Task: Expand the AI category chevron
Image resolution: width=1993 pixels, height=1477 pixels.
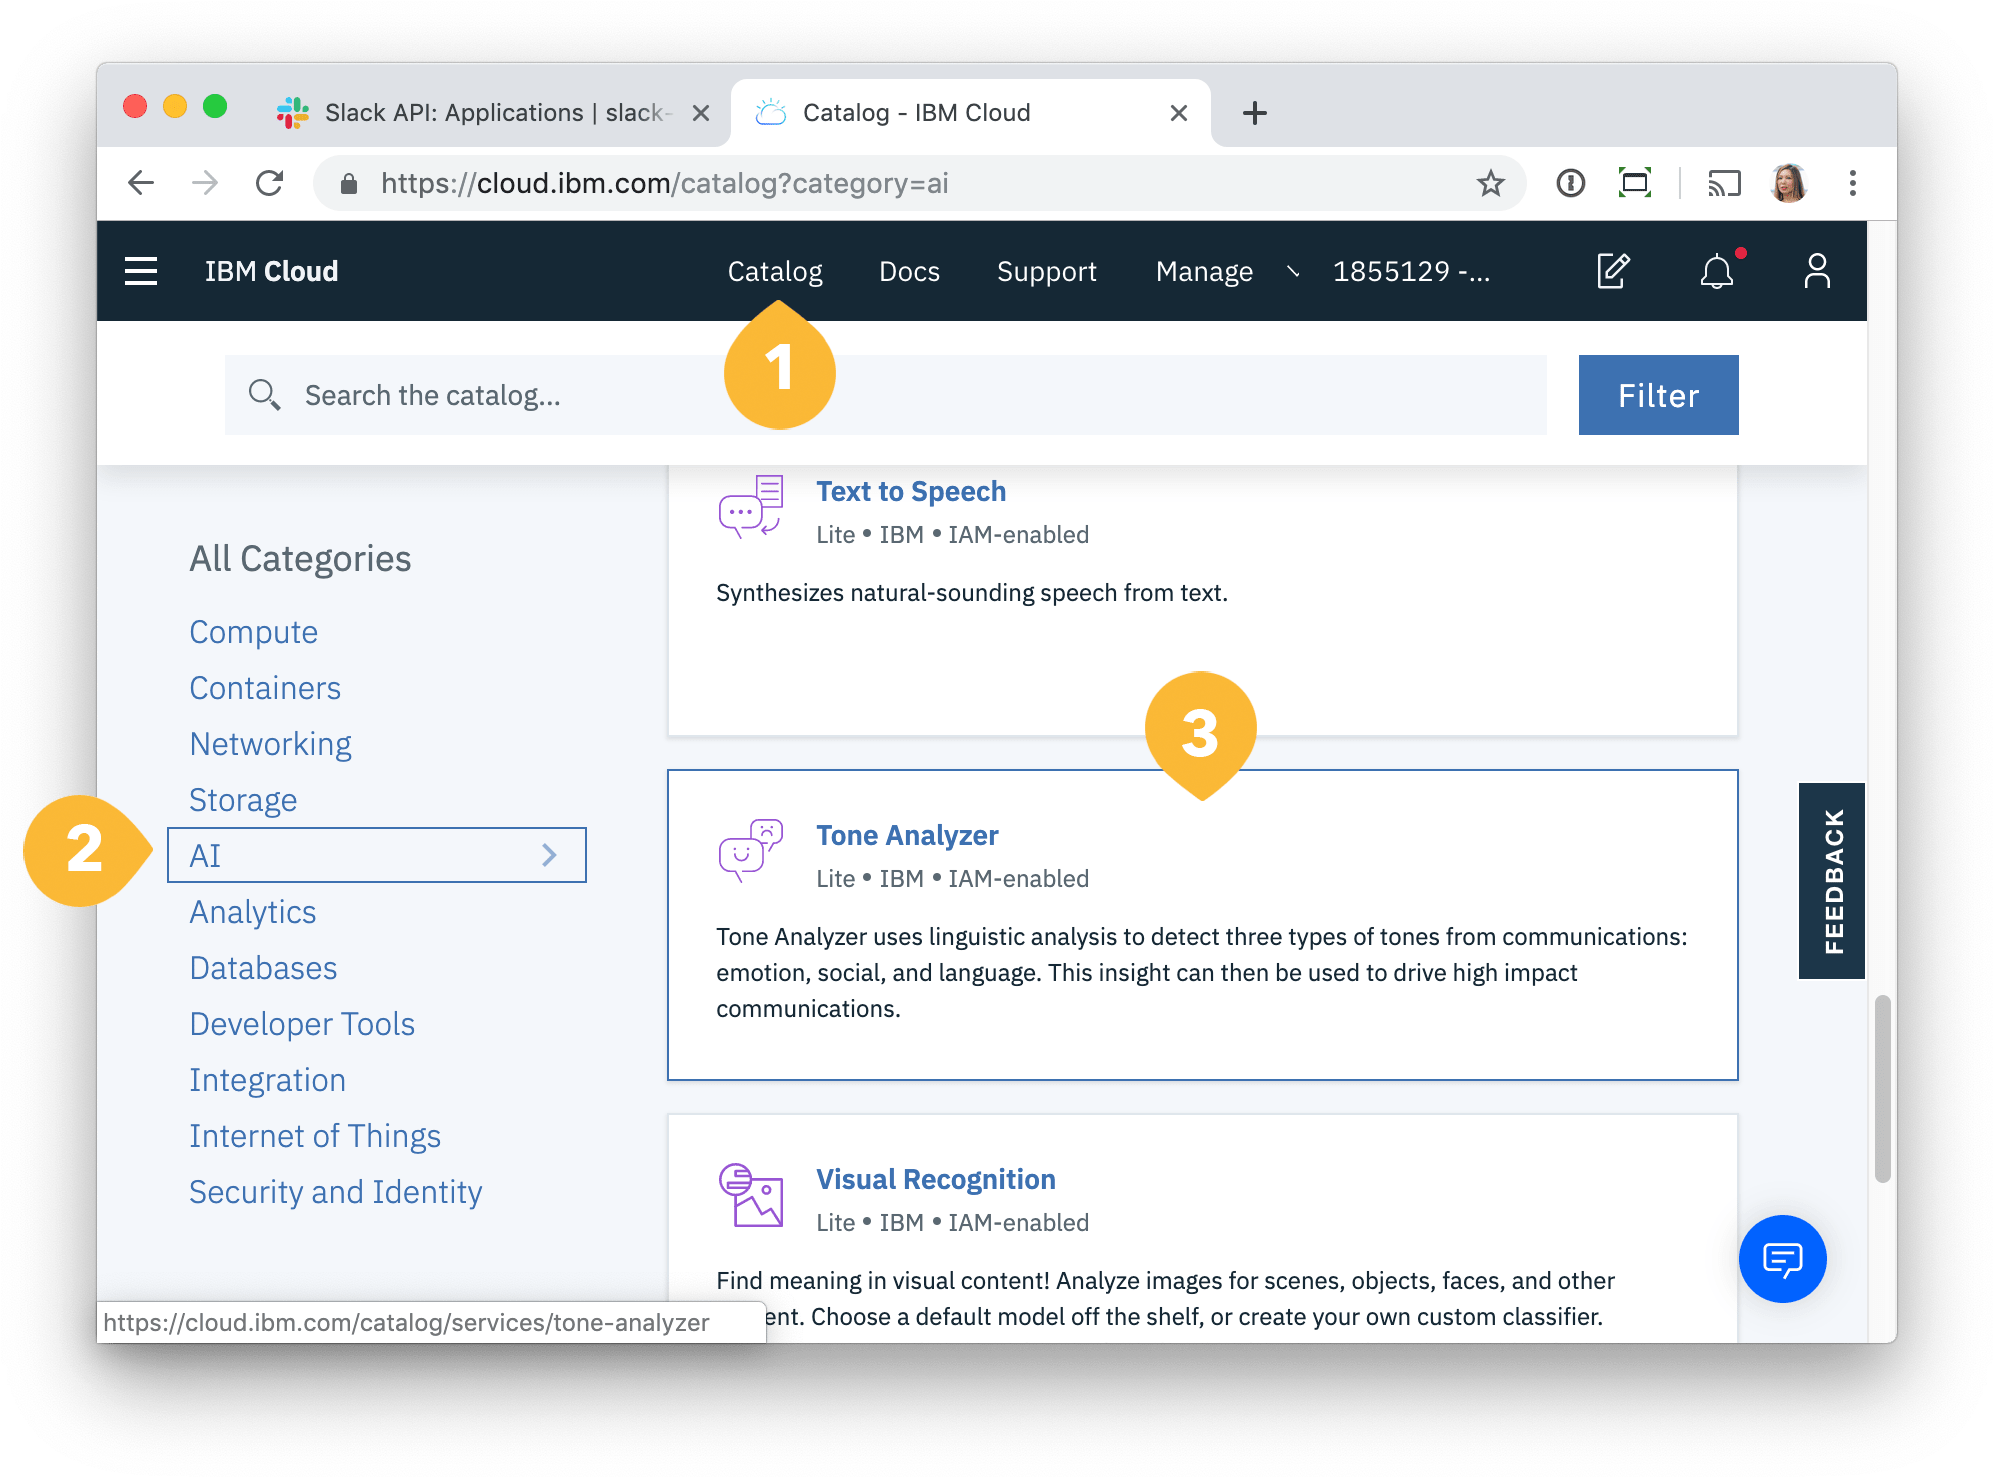Action: [549, 855]
